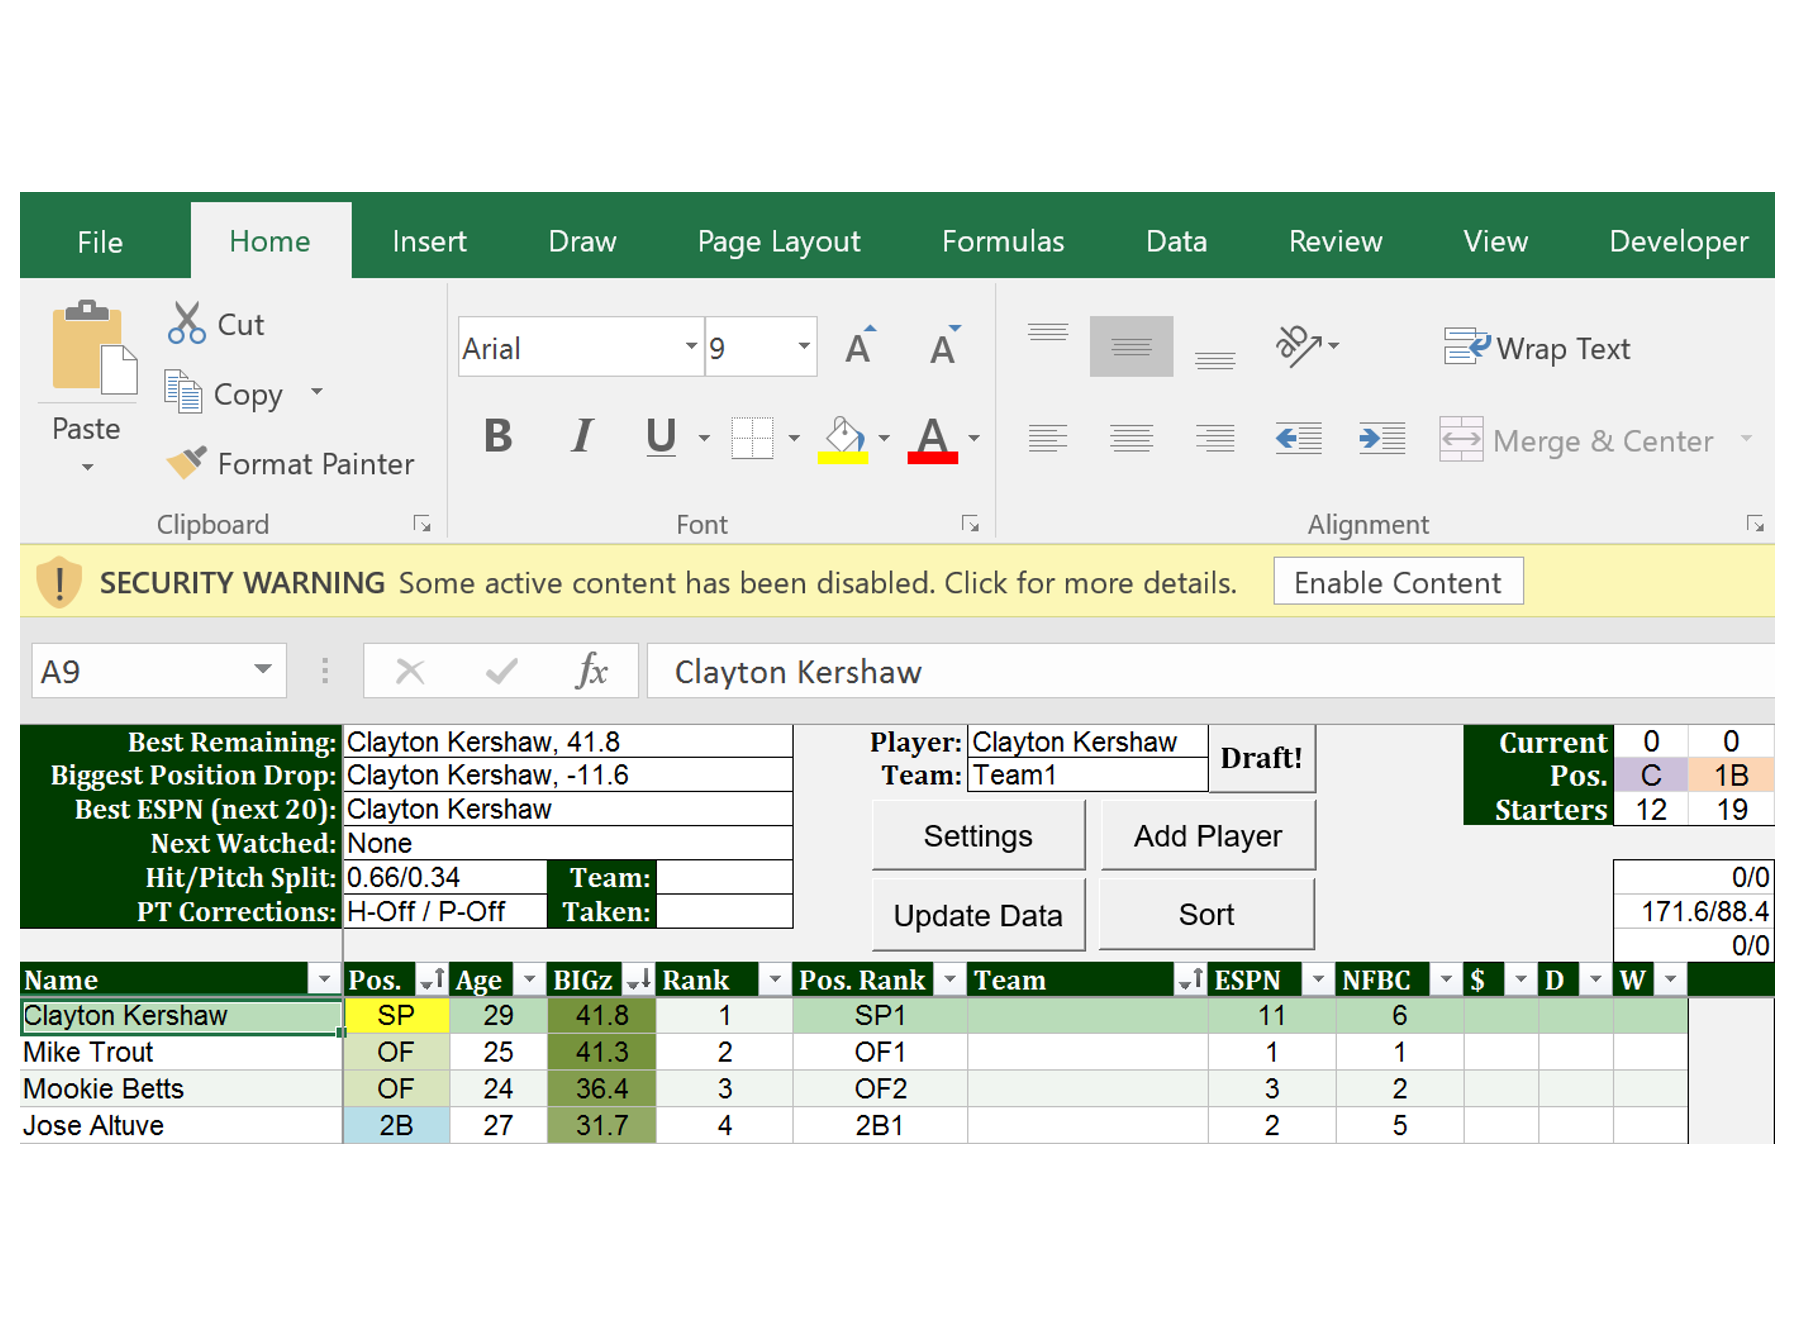This screenshot has height=1336, width=1796.
Task: Click the Draft! button
Action: [x=1261, y=758]
